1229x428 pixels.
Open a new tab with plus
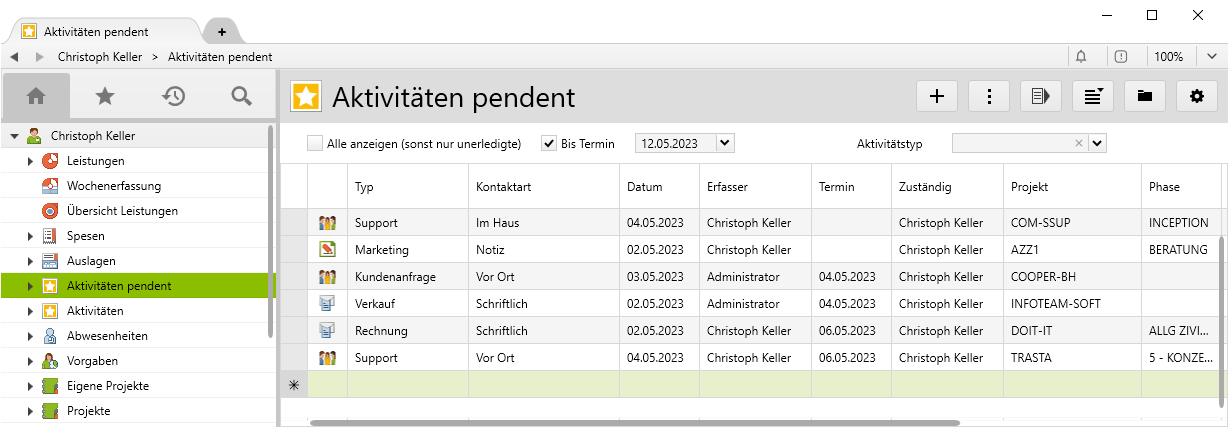point(222,31)
